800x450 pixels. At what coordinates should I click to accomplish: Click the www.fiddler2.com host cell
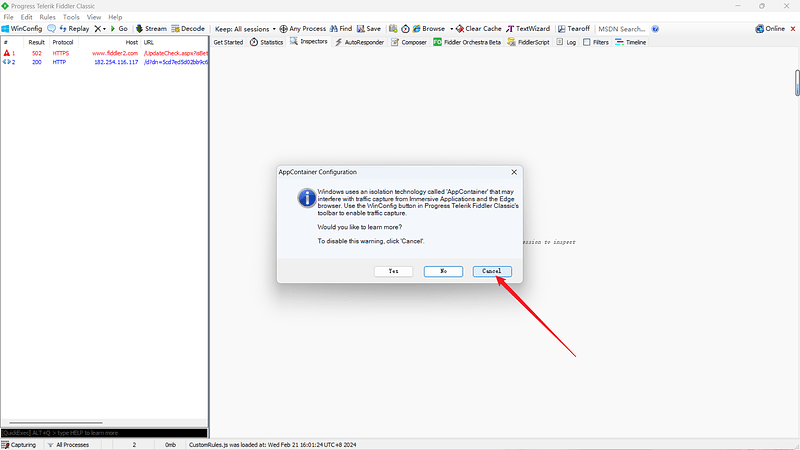tap(115, 53)
